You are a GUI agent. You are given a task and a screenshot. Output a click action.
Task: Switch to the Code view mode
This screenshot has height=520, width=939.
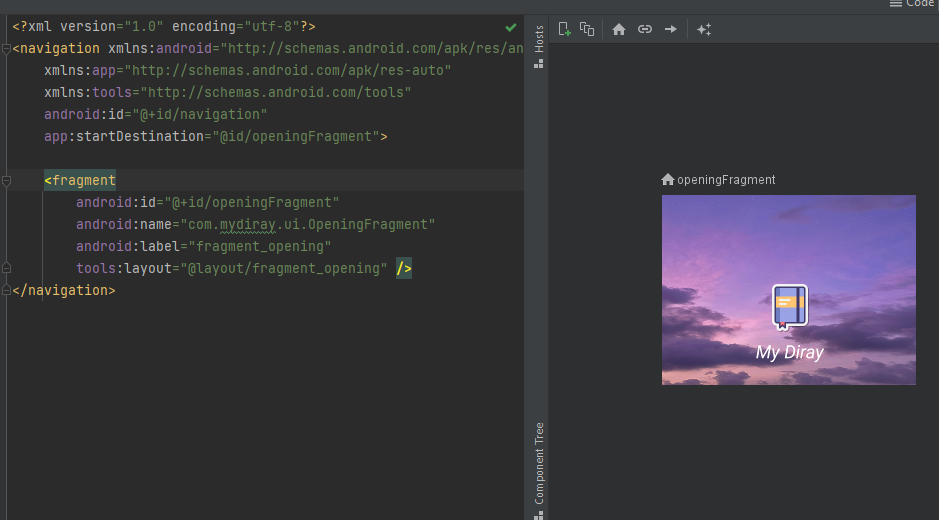pyautogui.click(x=914, y=4)
